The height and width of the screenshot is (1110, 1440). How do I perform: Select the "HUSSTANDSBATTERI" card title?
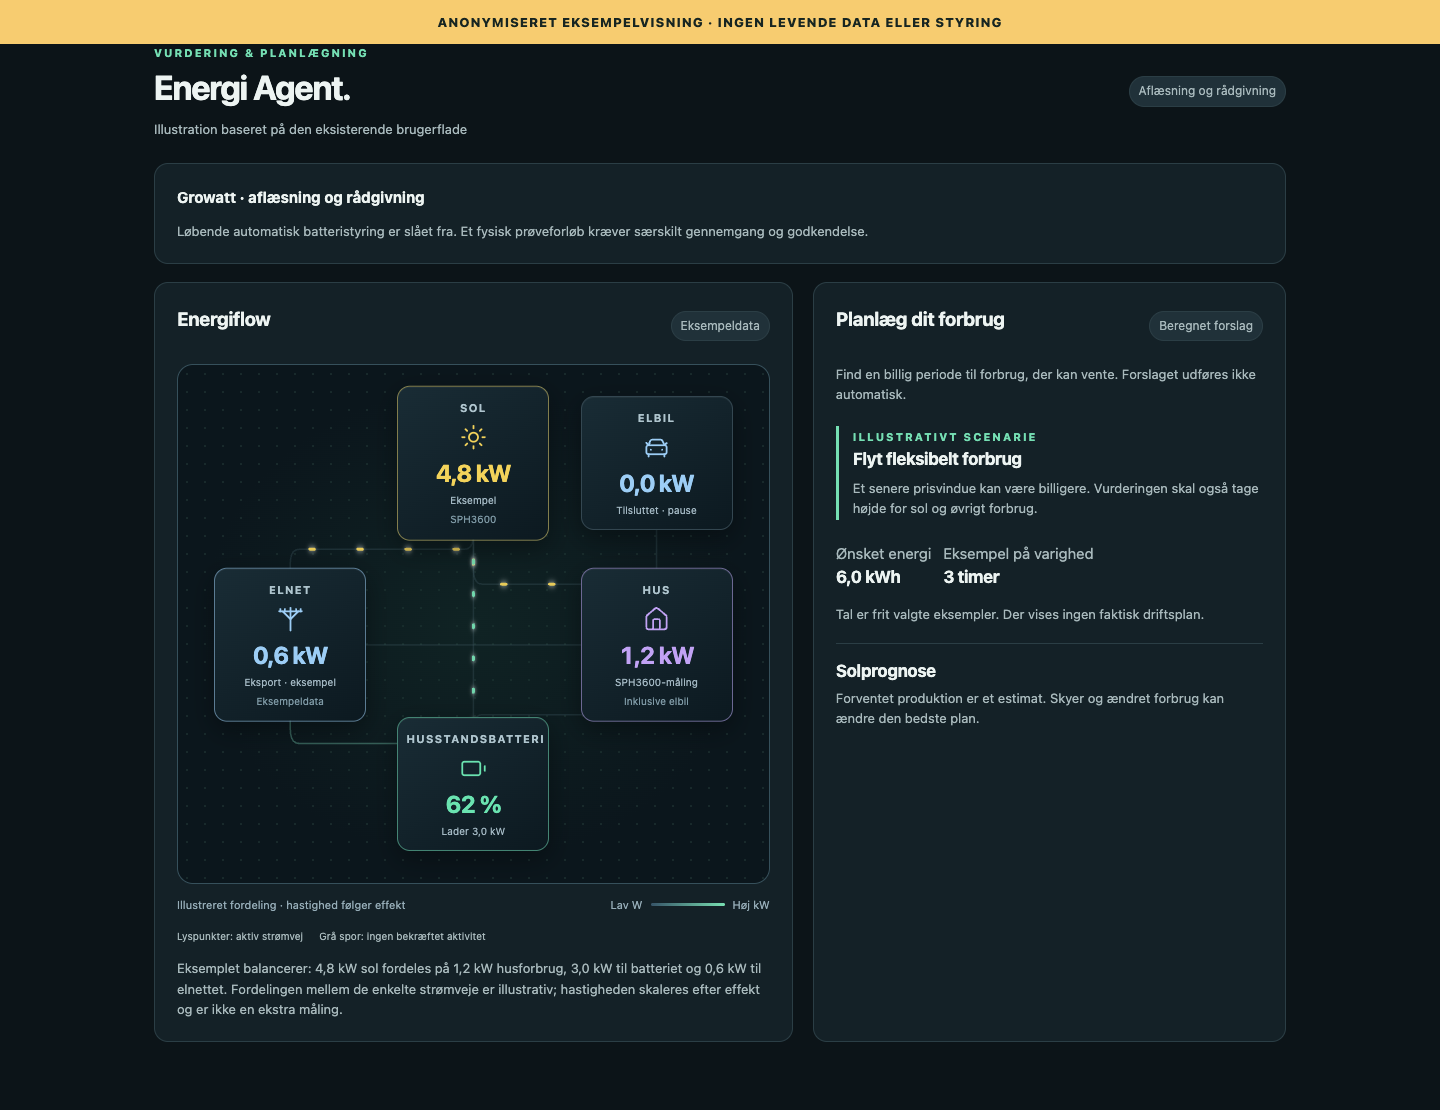(x=475, y=739)
